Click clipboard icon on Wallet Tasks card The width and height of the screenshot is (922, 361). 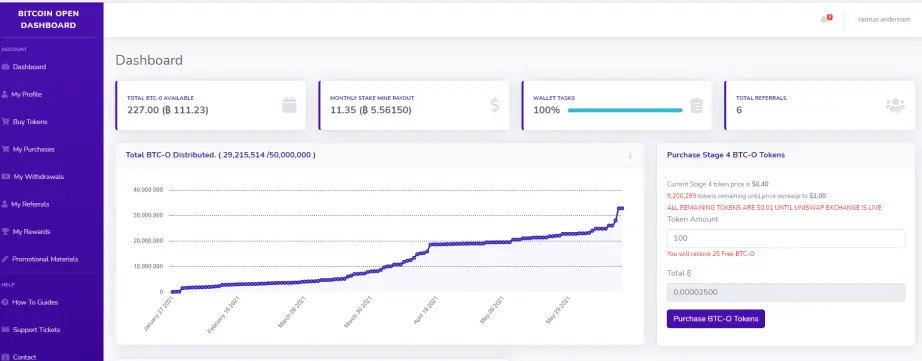pyautogui.click(x=696, y=105)
